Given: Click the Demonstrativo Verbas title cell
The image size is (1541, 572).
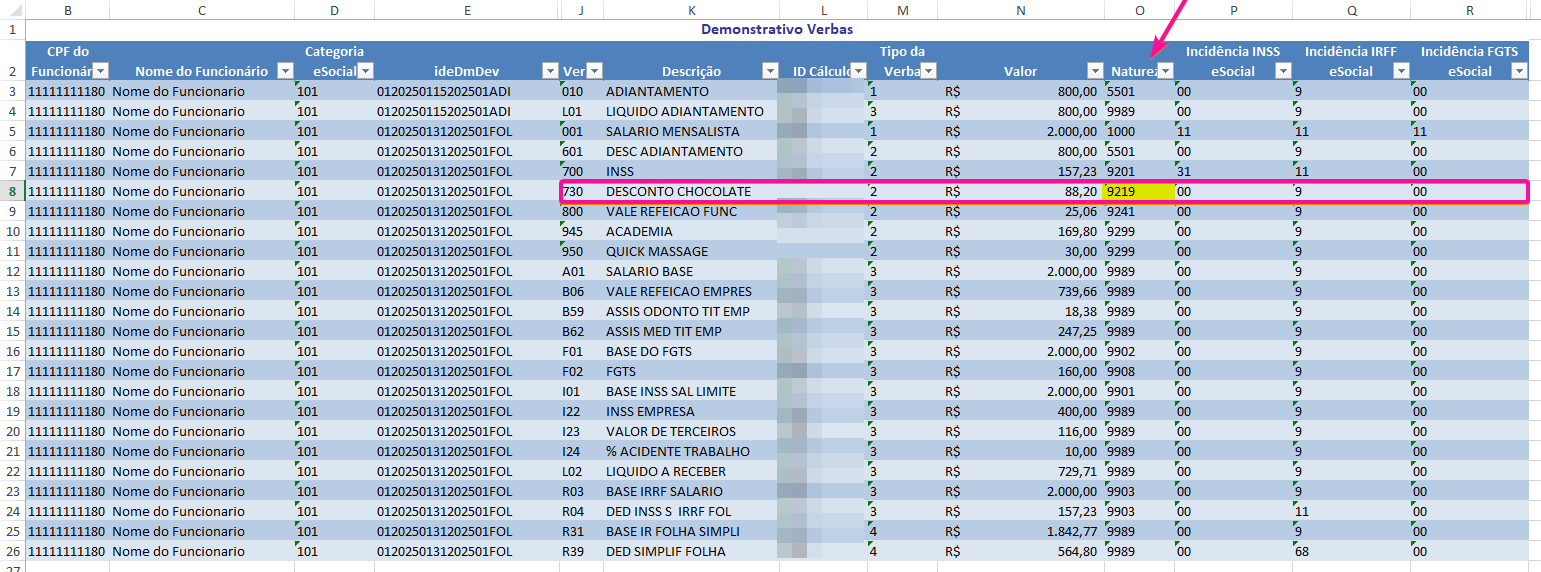Looking at the screenshot, I should click(x=777, y=29).
